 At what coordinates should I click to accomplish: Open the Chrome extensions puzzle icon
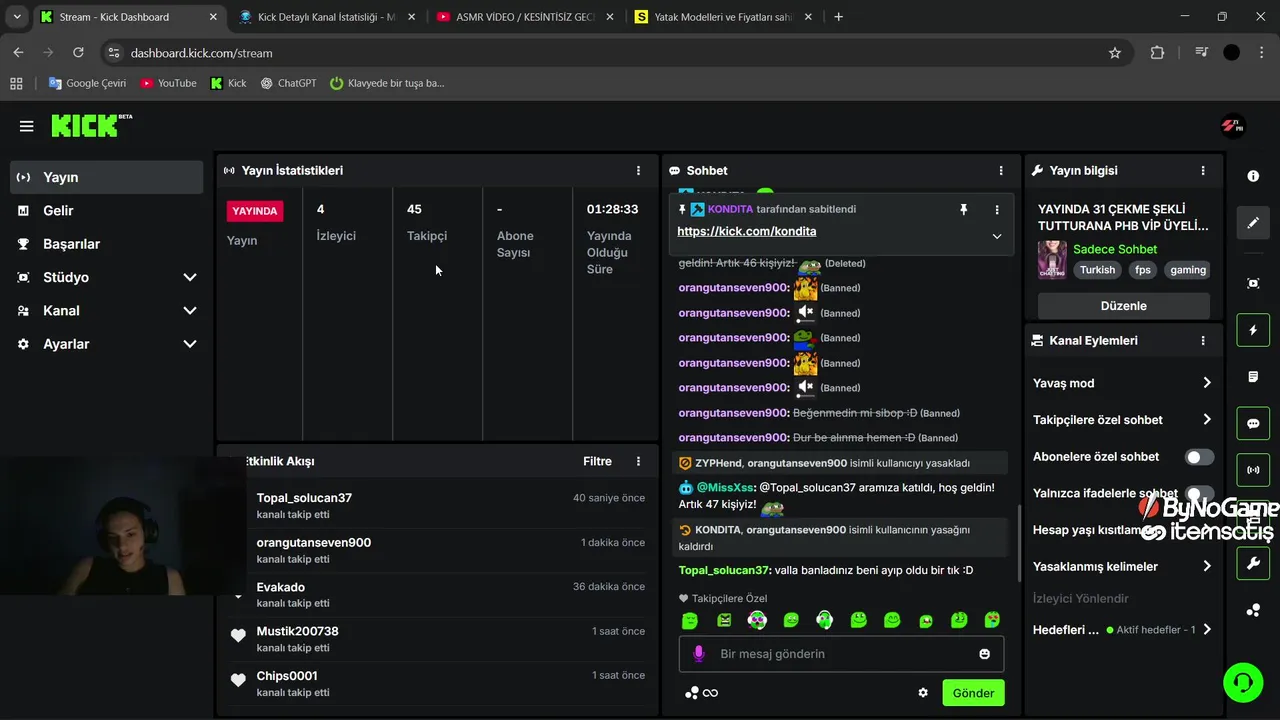(1157, 53)
